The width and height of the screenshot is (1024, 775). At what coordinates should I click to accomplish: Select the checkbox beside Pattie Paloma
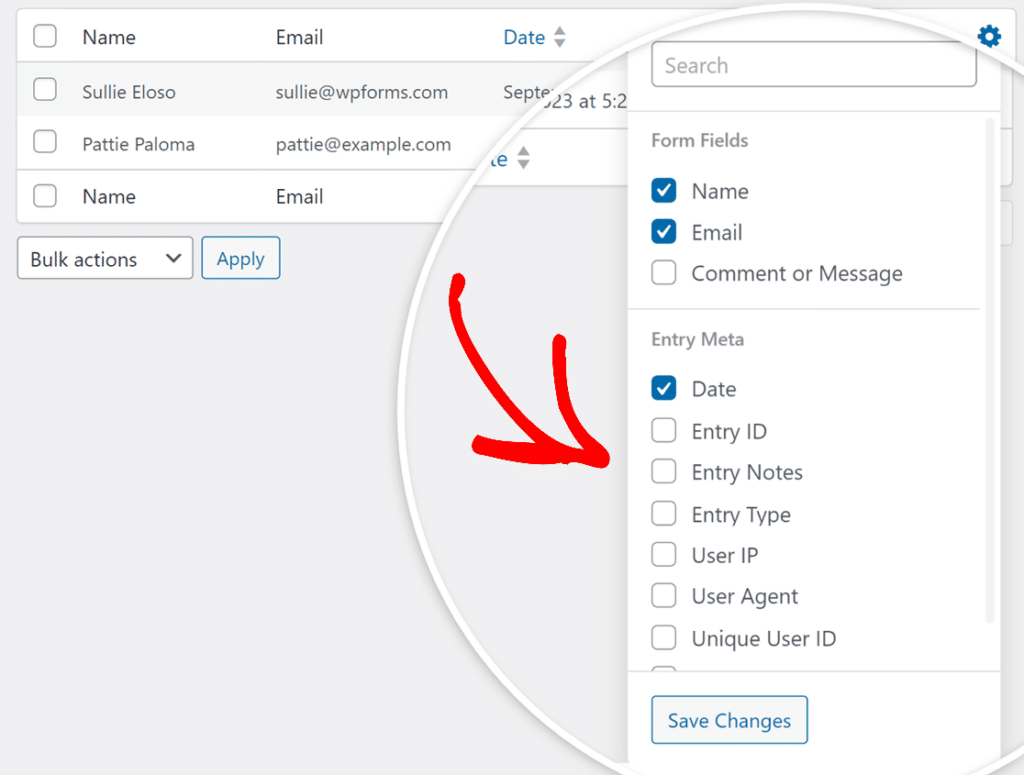tap(44, 143)
